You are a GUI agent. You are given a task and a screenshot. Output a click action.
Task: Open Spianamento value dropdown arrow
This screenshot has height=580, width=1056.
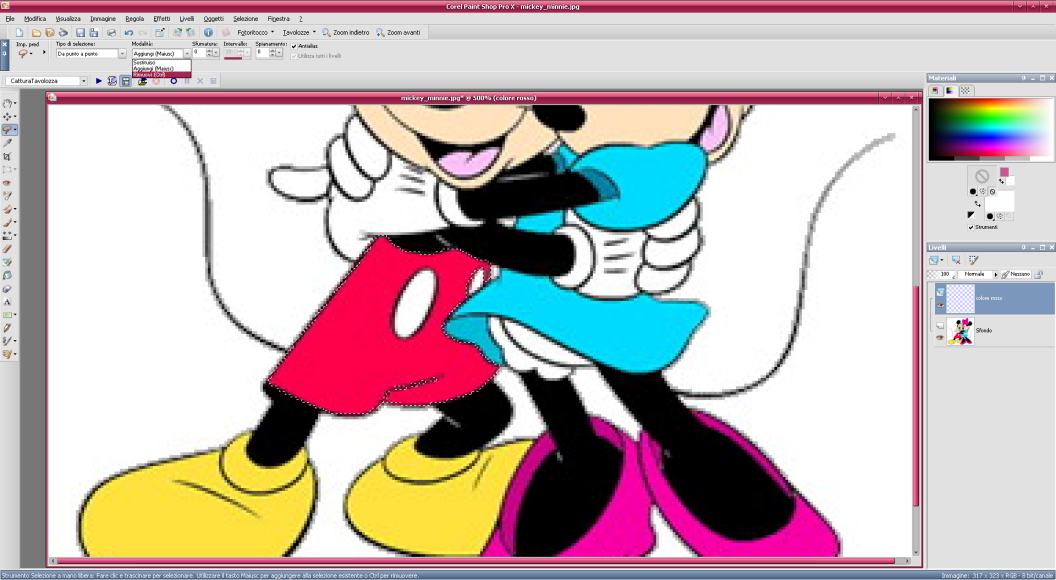279,53
